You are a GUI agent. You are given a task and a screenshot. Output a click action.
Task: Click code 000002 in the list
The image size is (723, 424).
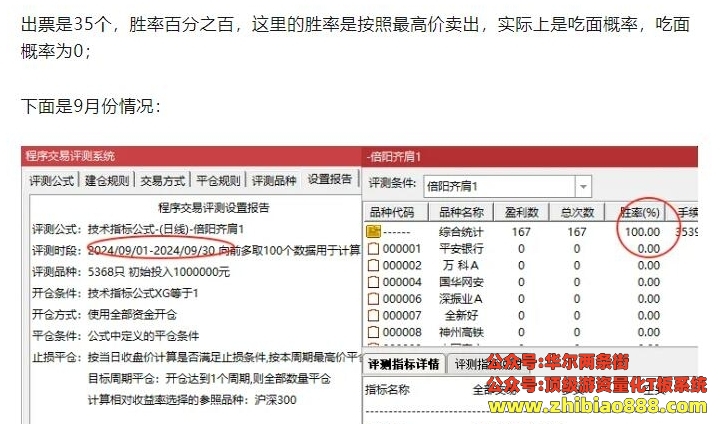pyautogui.click(x=402, y=265)
